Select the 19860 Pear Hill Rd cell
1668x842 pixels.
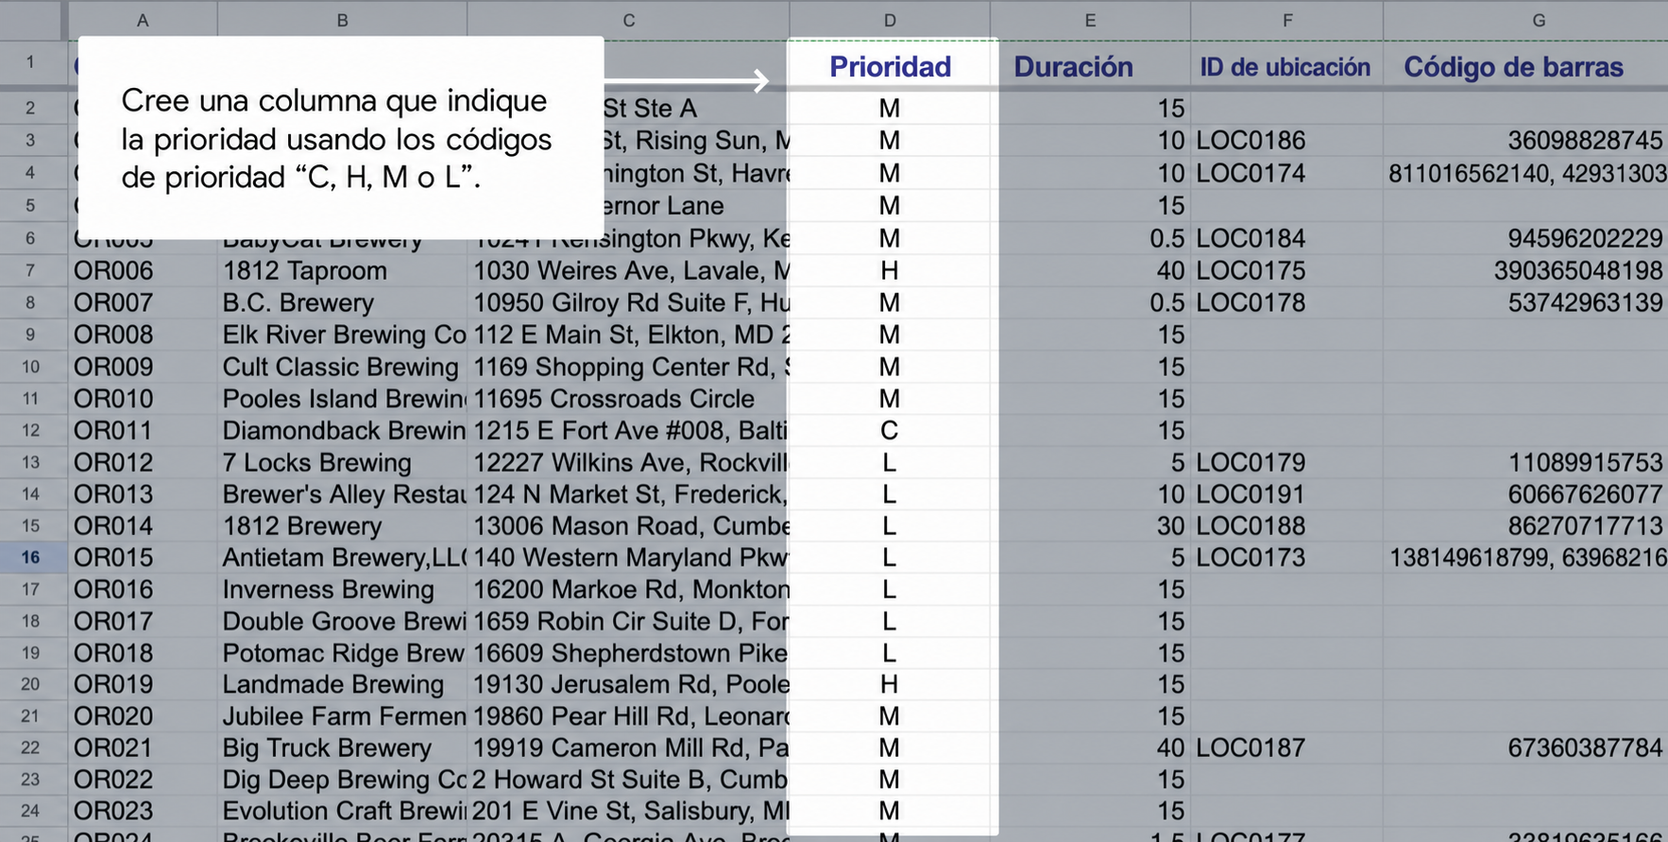[x=628, y=716]
